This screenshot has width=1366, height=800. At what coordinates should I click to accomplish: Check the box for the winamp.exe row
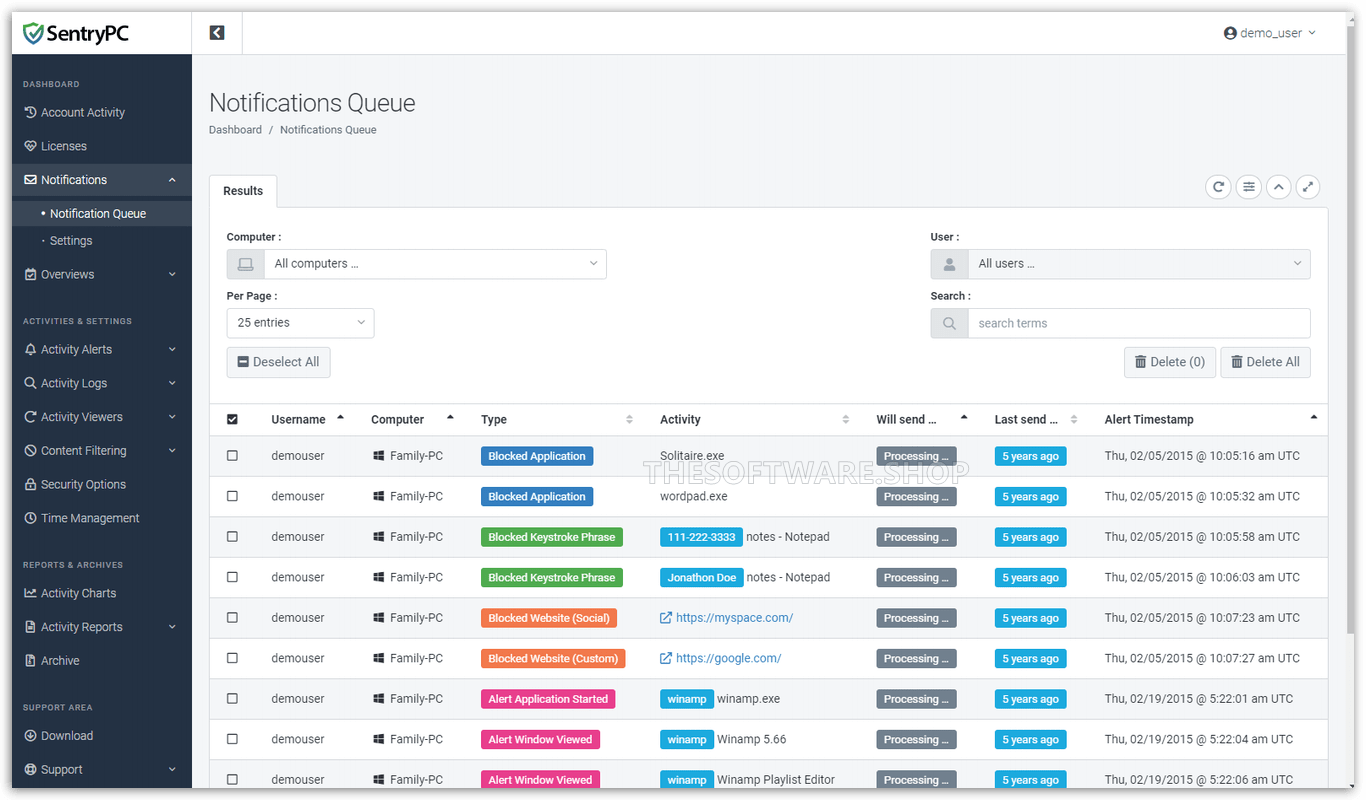233,699
